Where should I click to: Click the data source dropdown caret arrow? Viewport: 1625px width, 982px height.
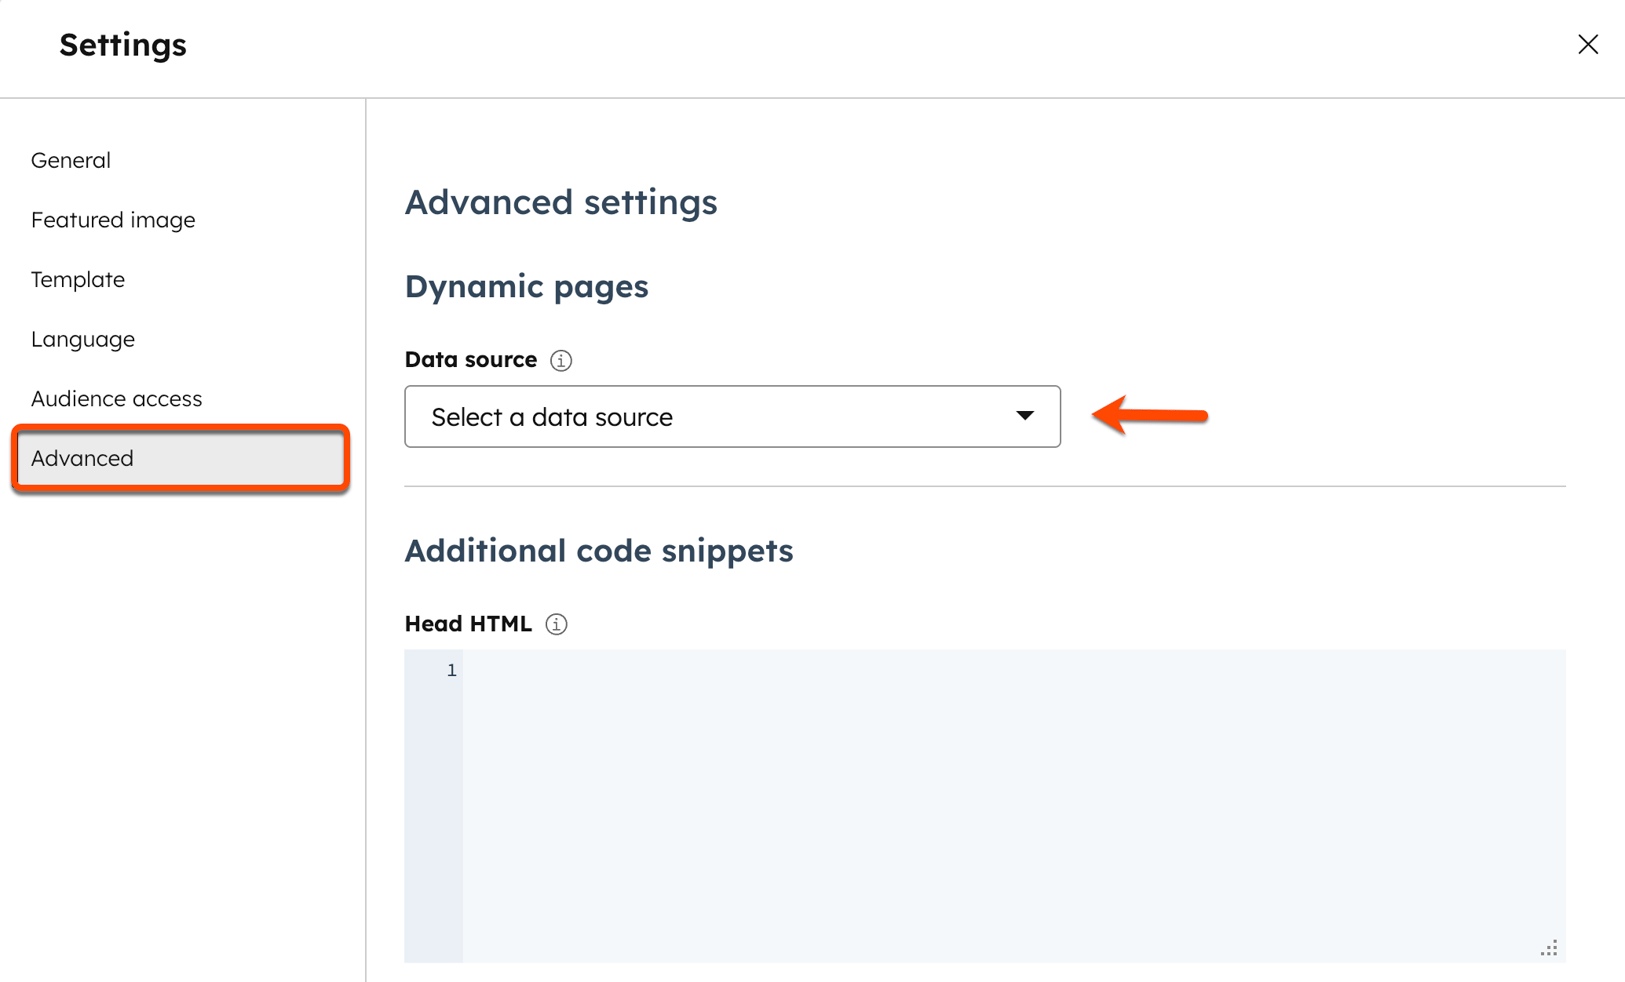[1025, 416]
